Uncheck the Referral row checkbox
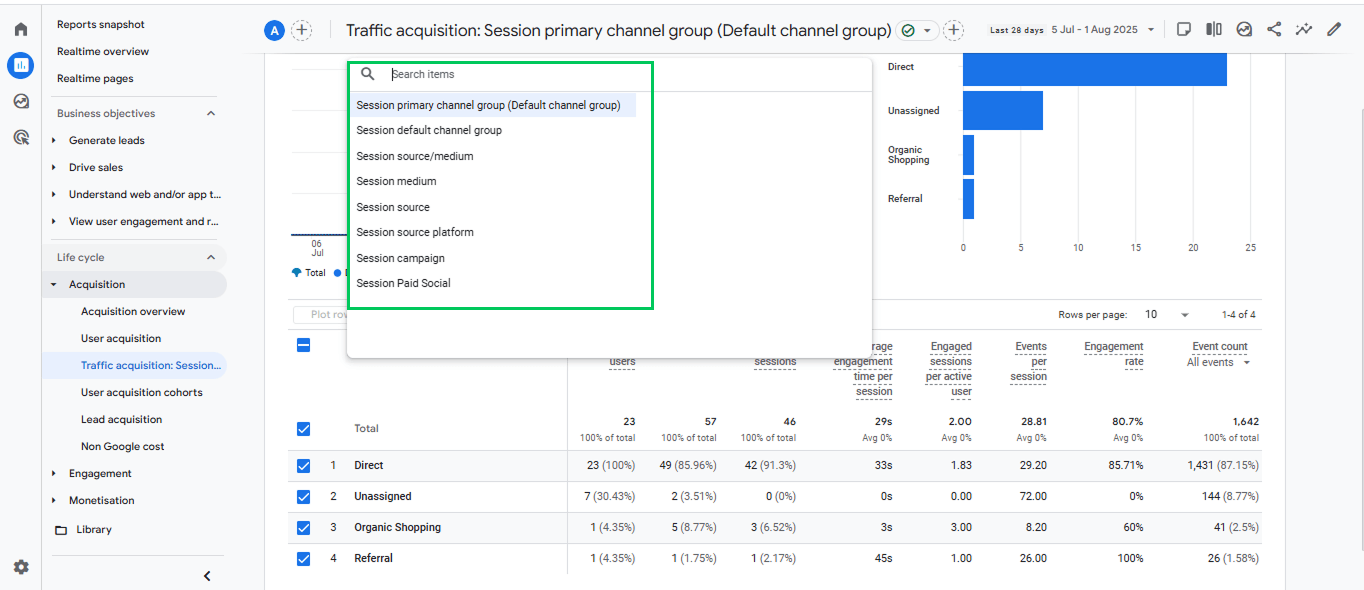The image size is (1364, 590). click(x=303, y=558)
